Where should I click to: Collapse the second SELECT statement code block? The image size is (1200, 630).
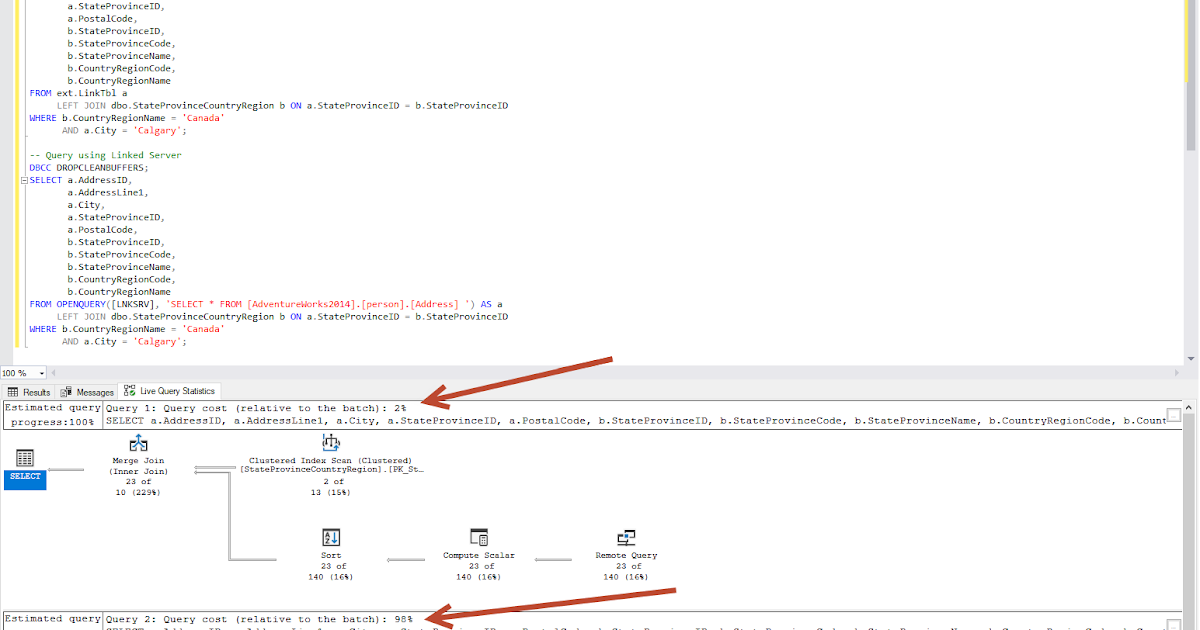23,179
